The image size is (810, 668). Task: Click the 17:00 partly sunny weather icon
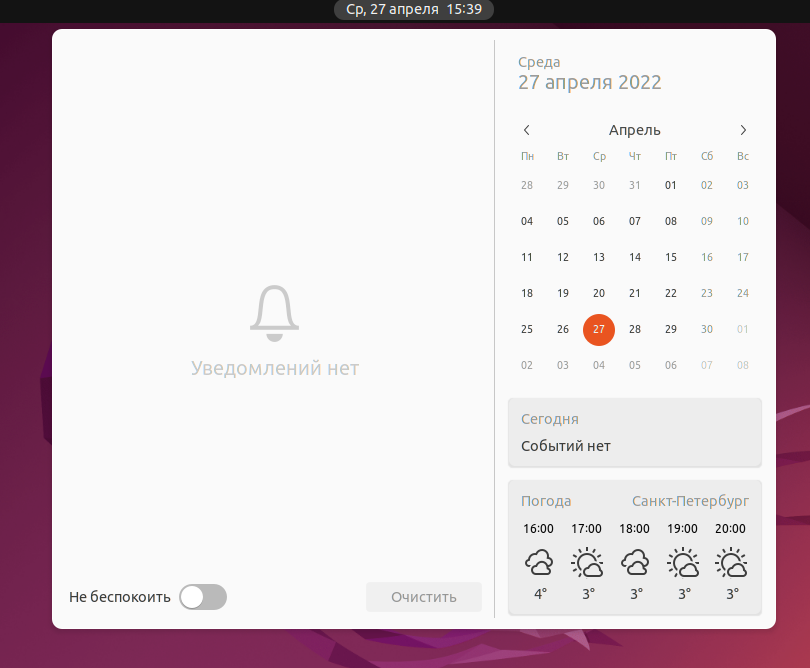click(587, 563)
